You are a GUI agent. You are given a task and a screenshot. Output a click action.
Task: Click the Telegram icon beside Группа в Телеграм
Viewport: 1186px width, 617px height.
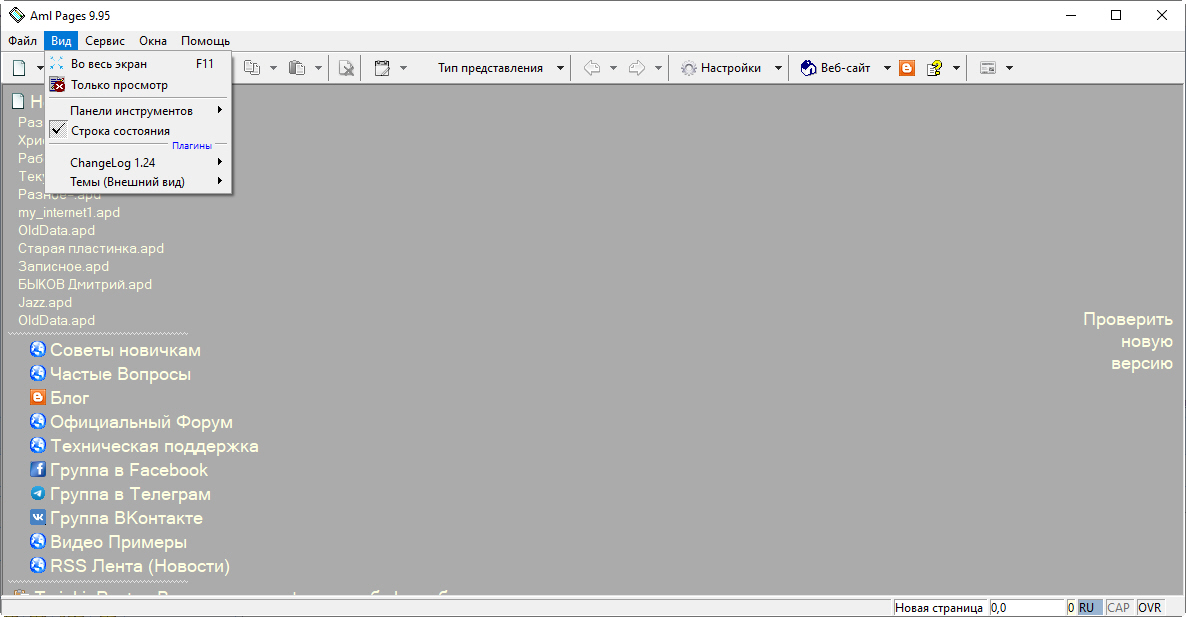tap(38, 493)
